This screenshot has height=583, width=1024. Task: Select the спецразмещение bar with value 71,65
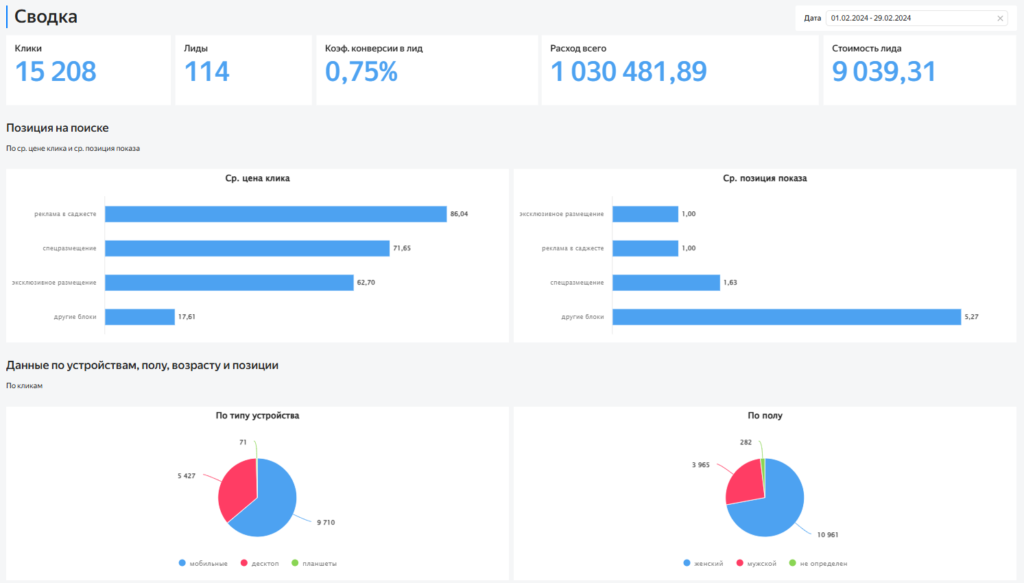pos(246,248)
